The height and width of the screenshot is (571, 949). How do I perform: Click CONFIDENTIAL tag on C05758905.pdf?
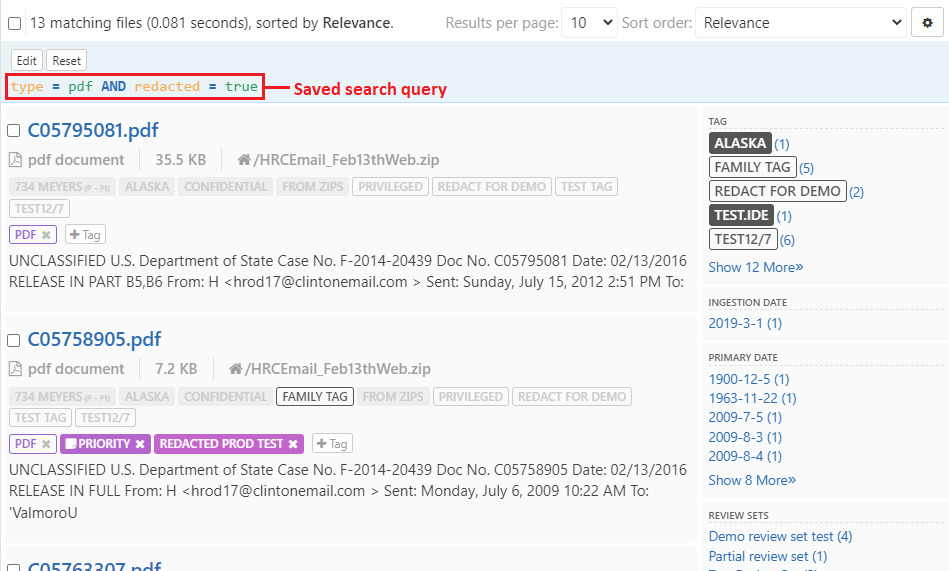pyautogui.click(x=225, y=397)
